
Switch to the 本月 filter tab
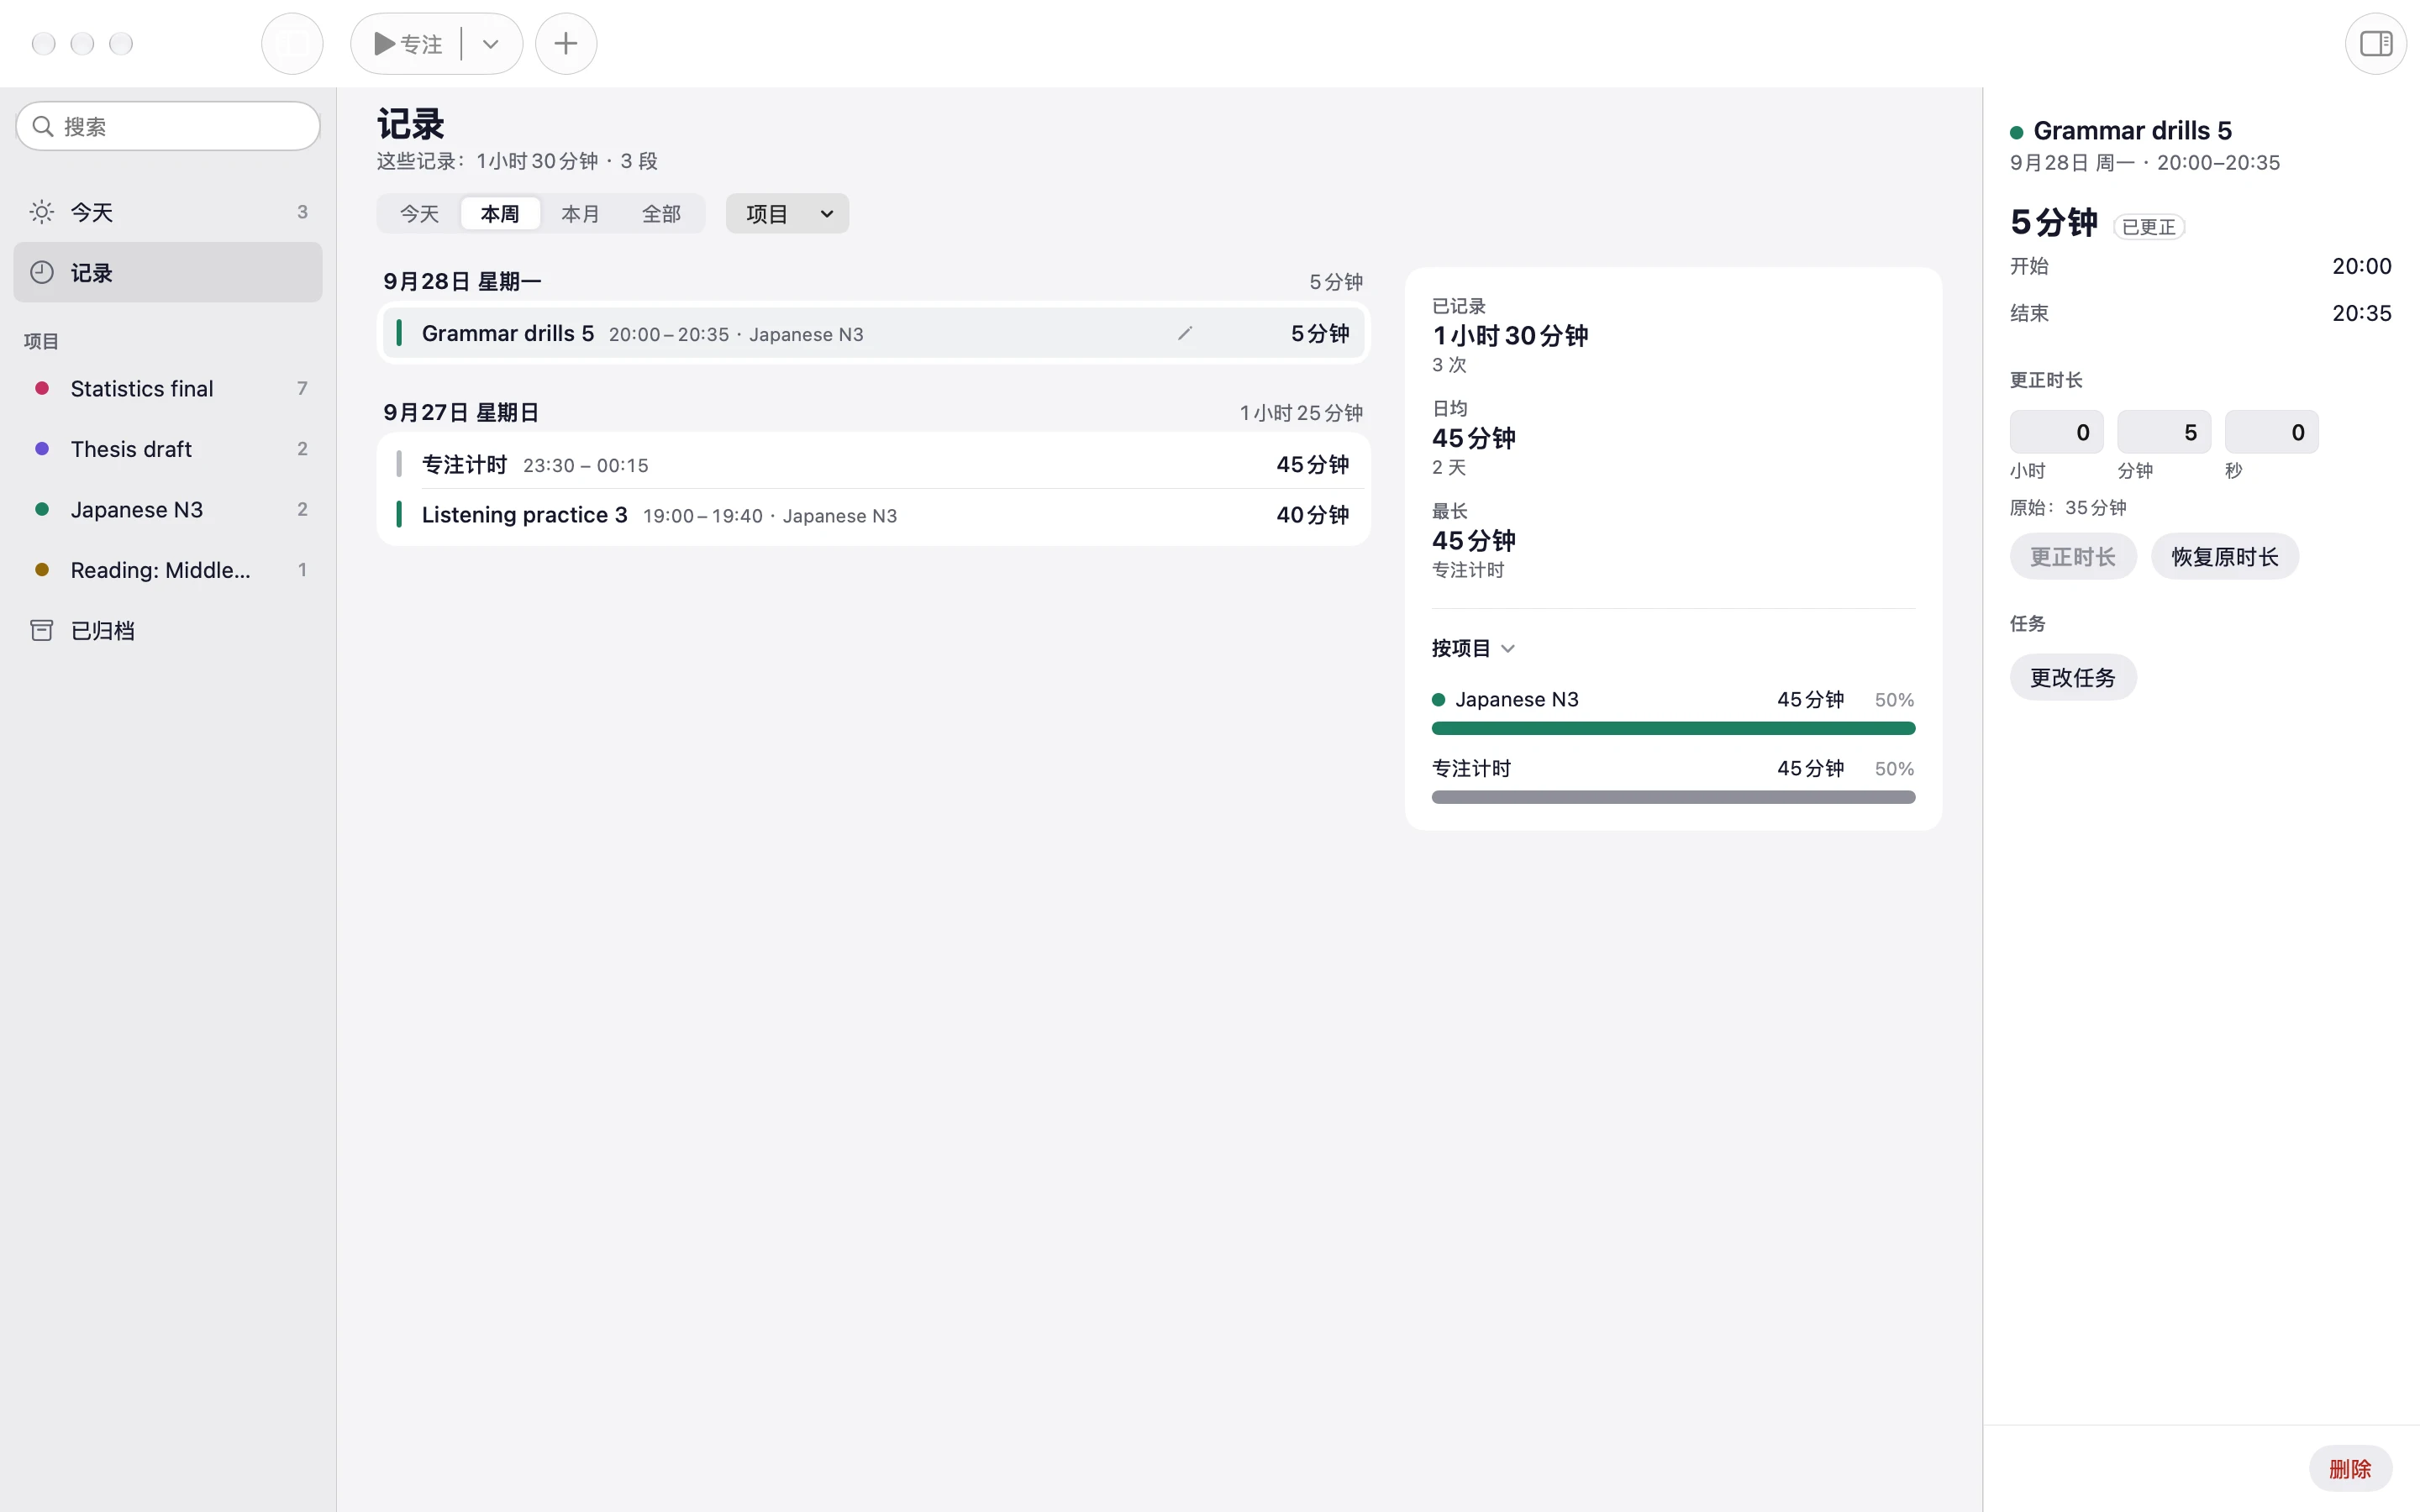click(x=580, y=214)
